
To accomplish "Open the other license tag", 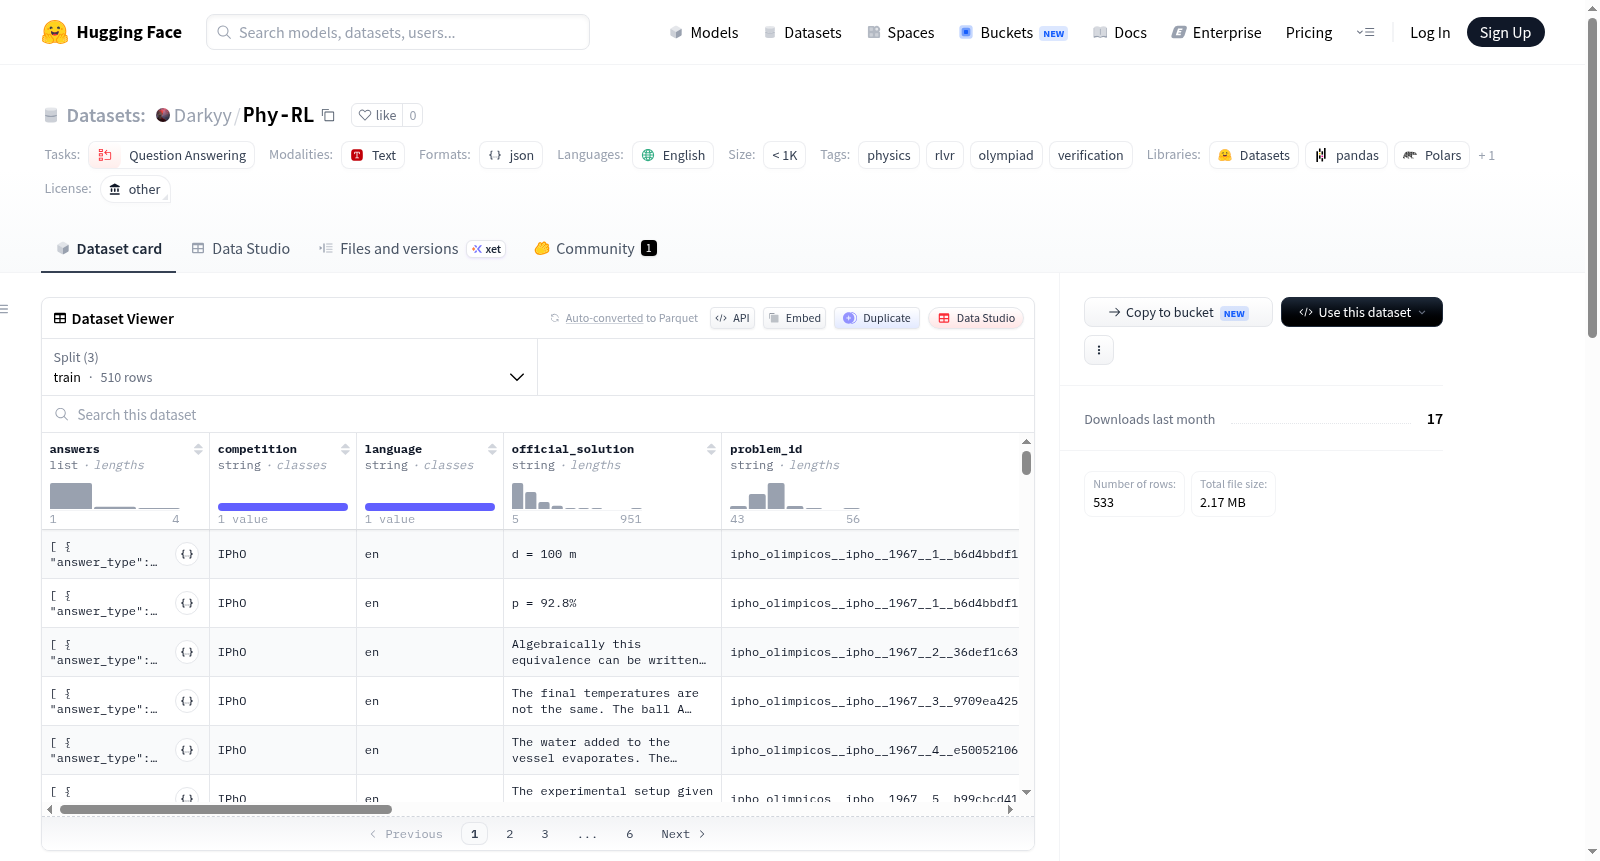I will [x=135, y=189].
